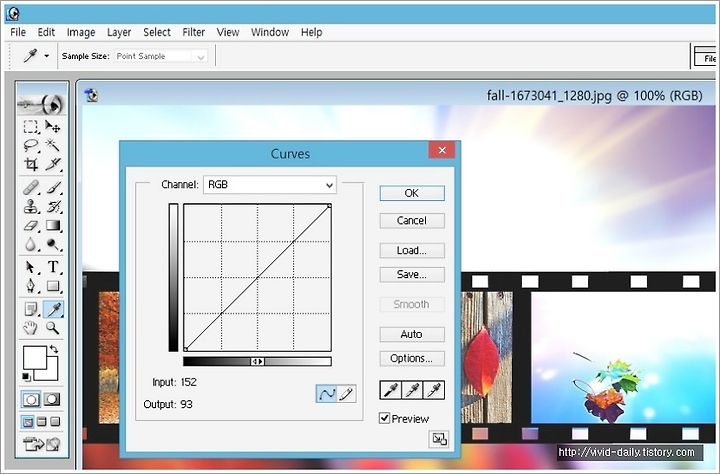Open the File menu
This screenshot has width=720, height=474.
tap(18, 32)
